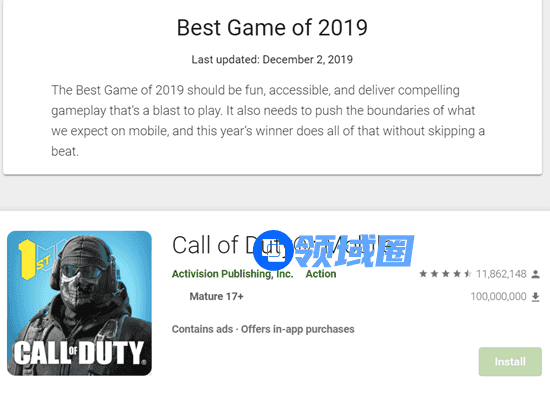Image resolution: width=550 pixels, height=402 pixels.
Task: Click the CALL OF DUTY logo on the artwork
Action: [x=79, y=353]
